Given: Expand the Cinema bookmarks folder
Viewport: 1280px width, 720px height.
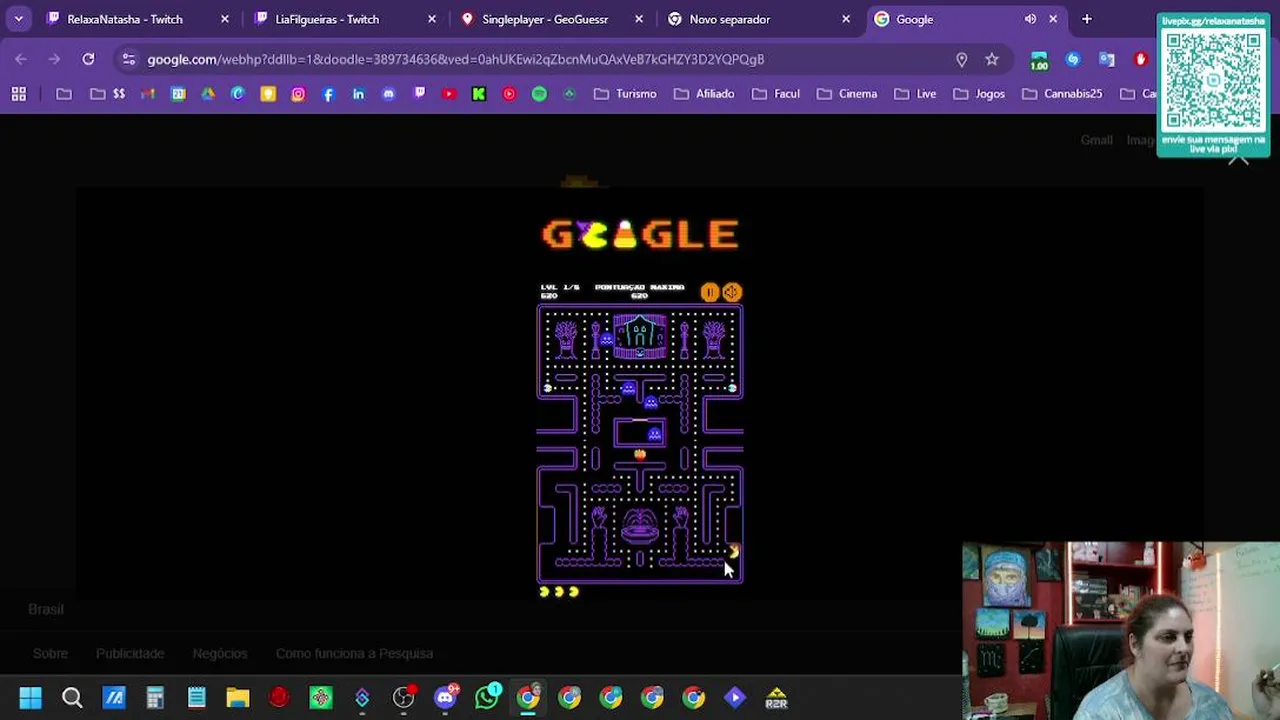Looking at the screenshot, I should pos(847,94).
